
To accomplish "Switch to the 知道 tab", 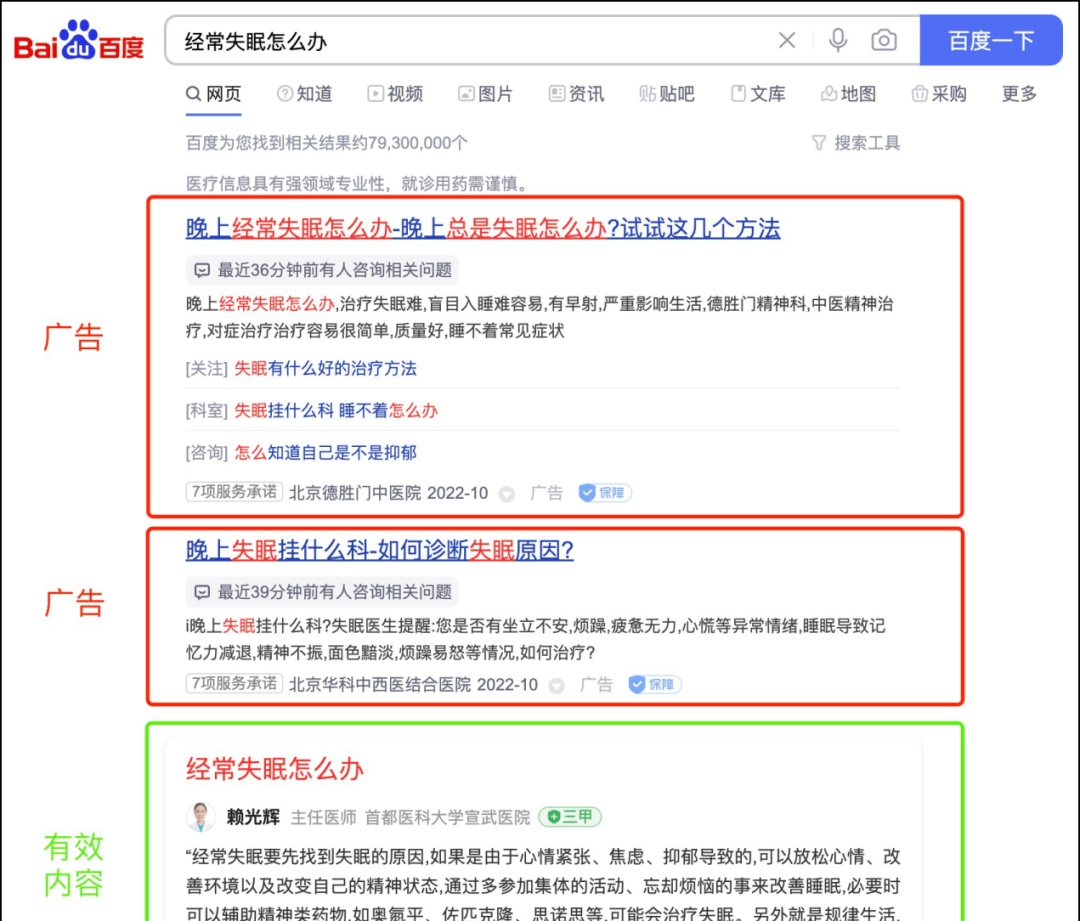I will coord(304,94).
